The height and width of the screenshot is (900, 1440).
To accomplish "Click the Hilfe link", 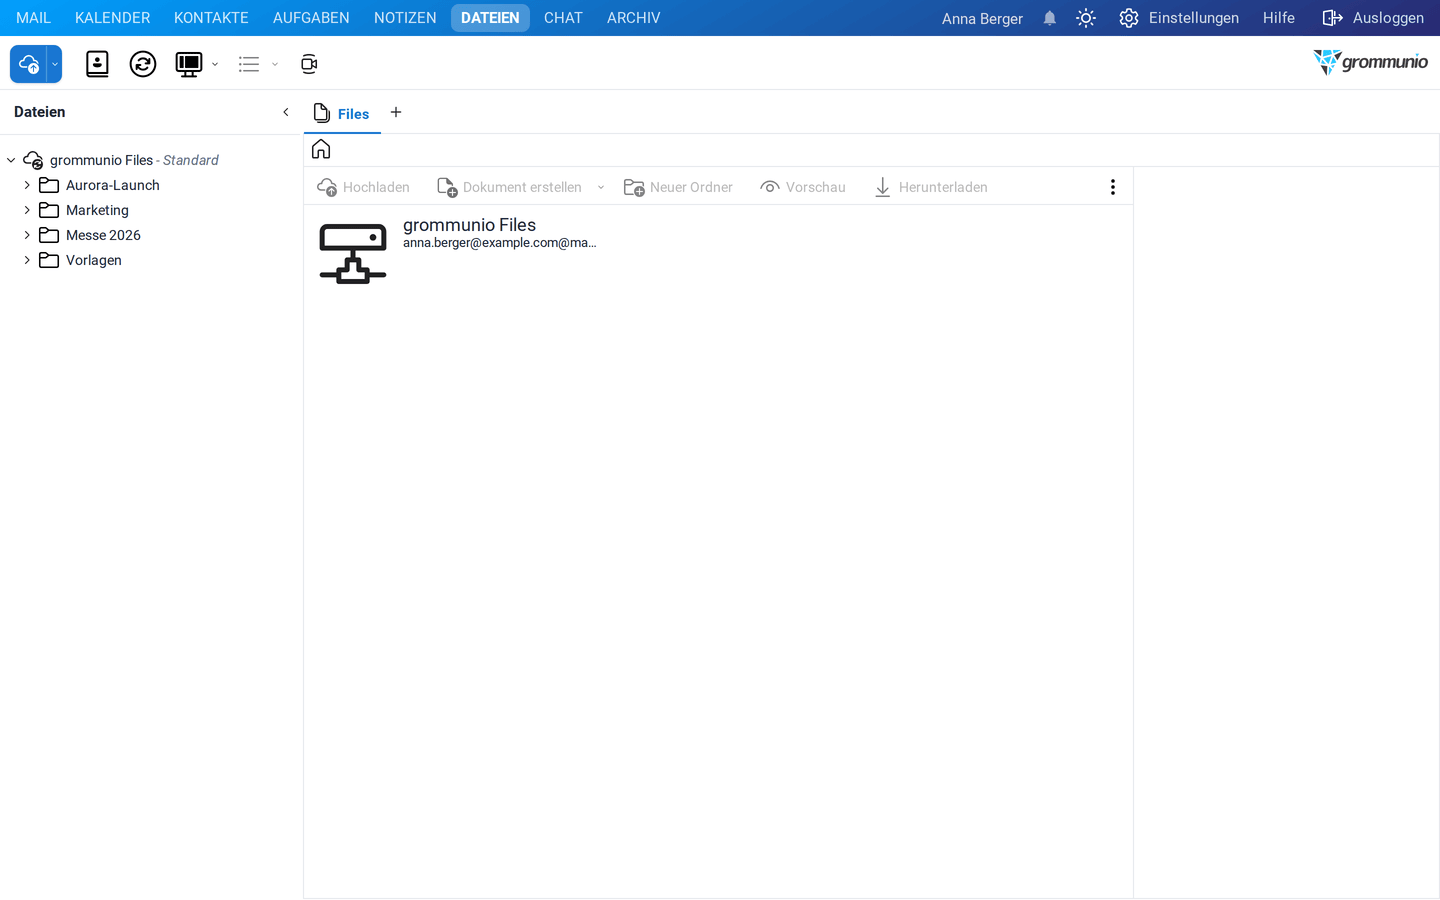I will (x=1279, y=18).
